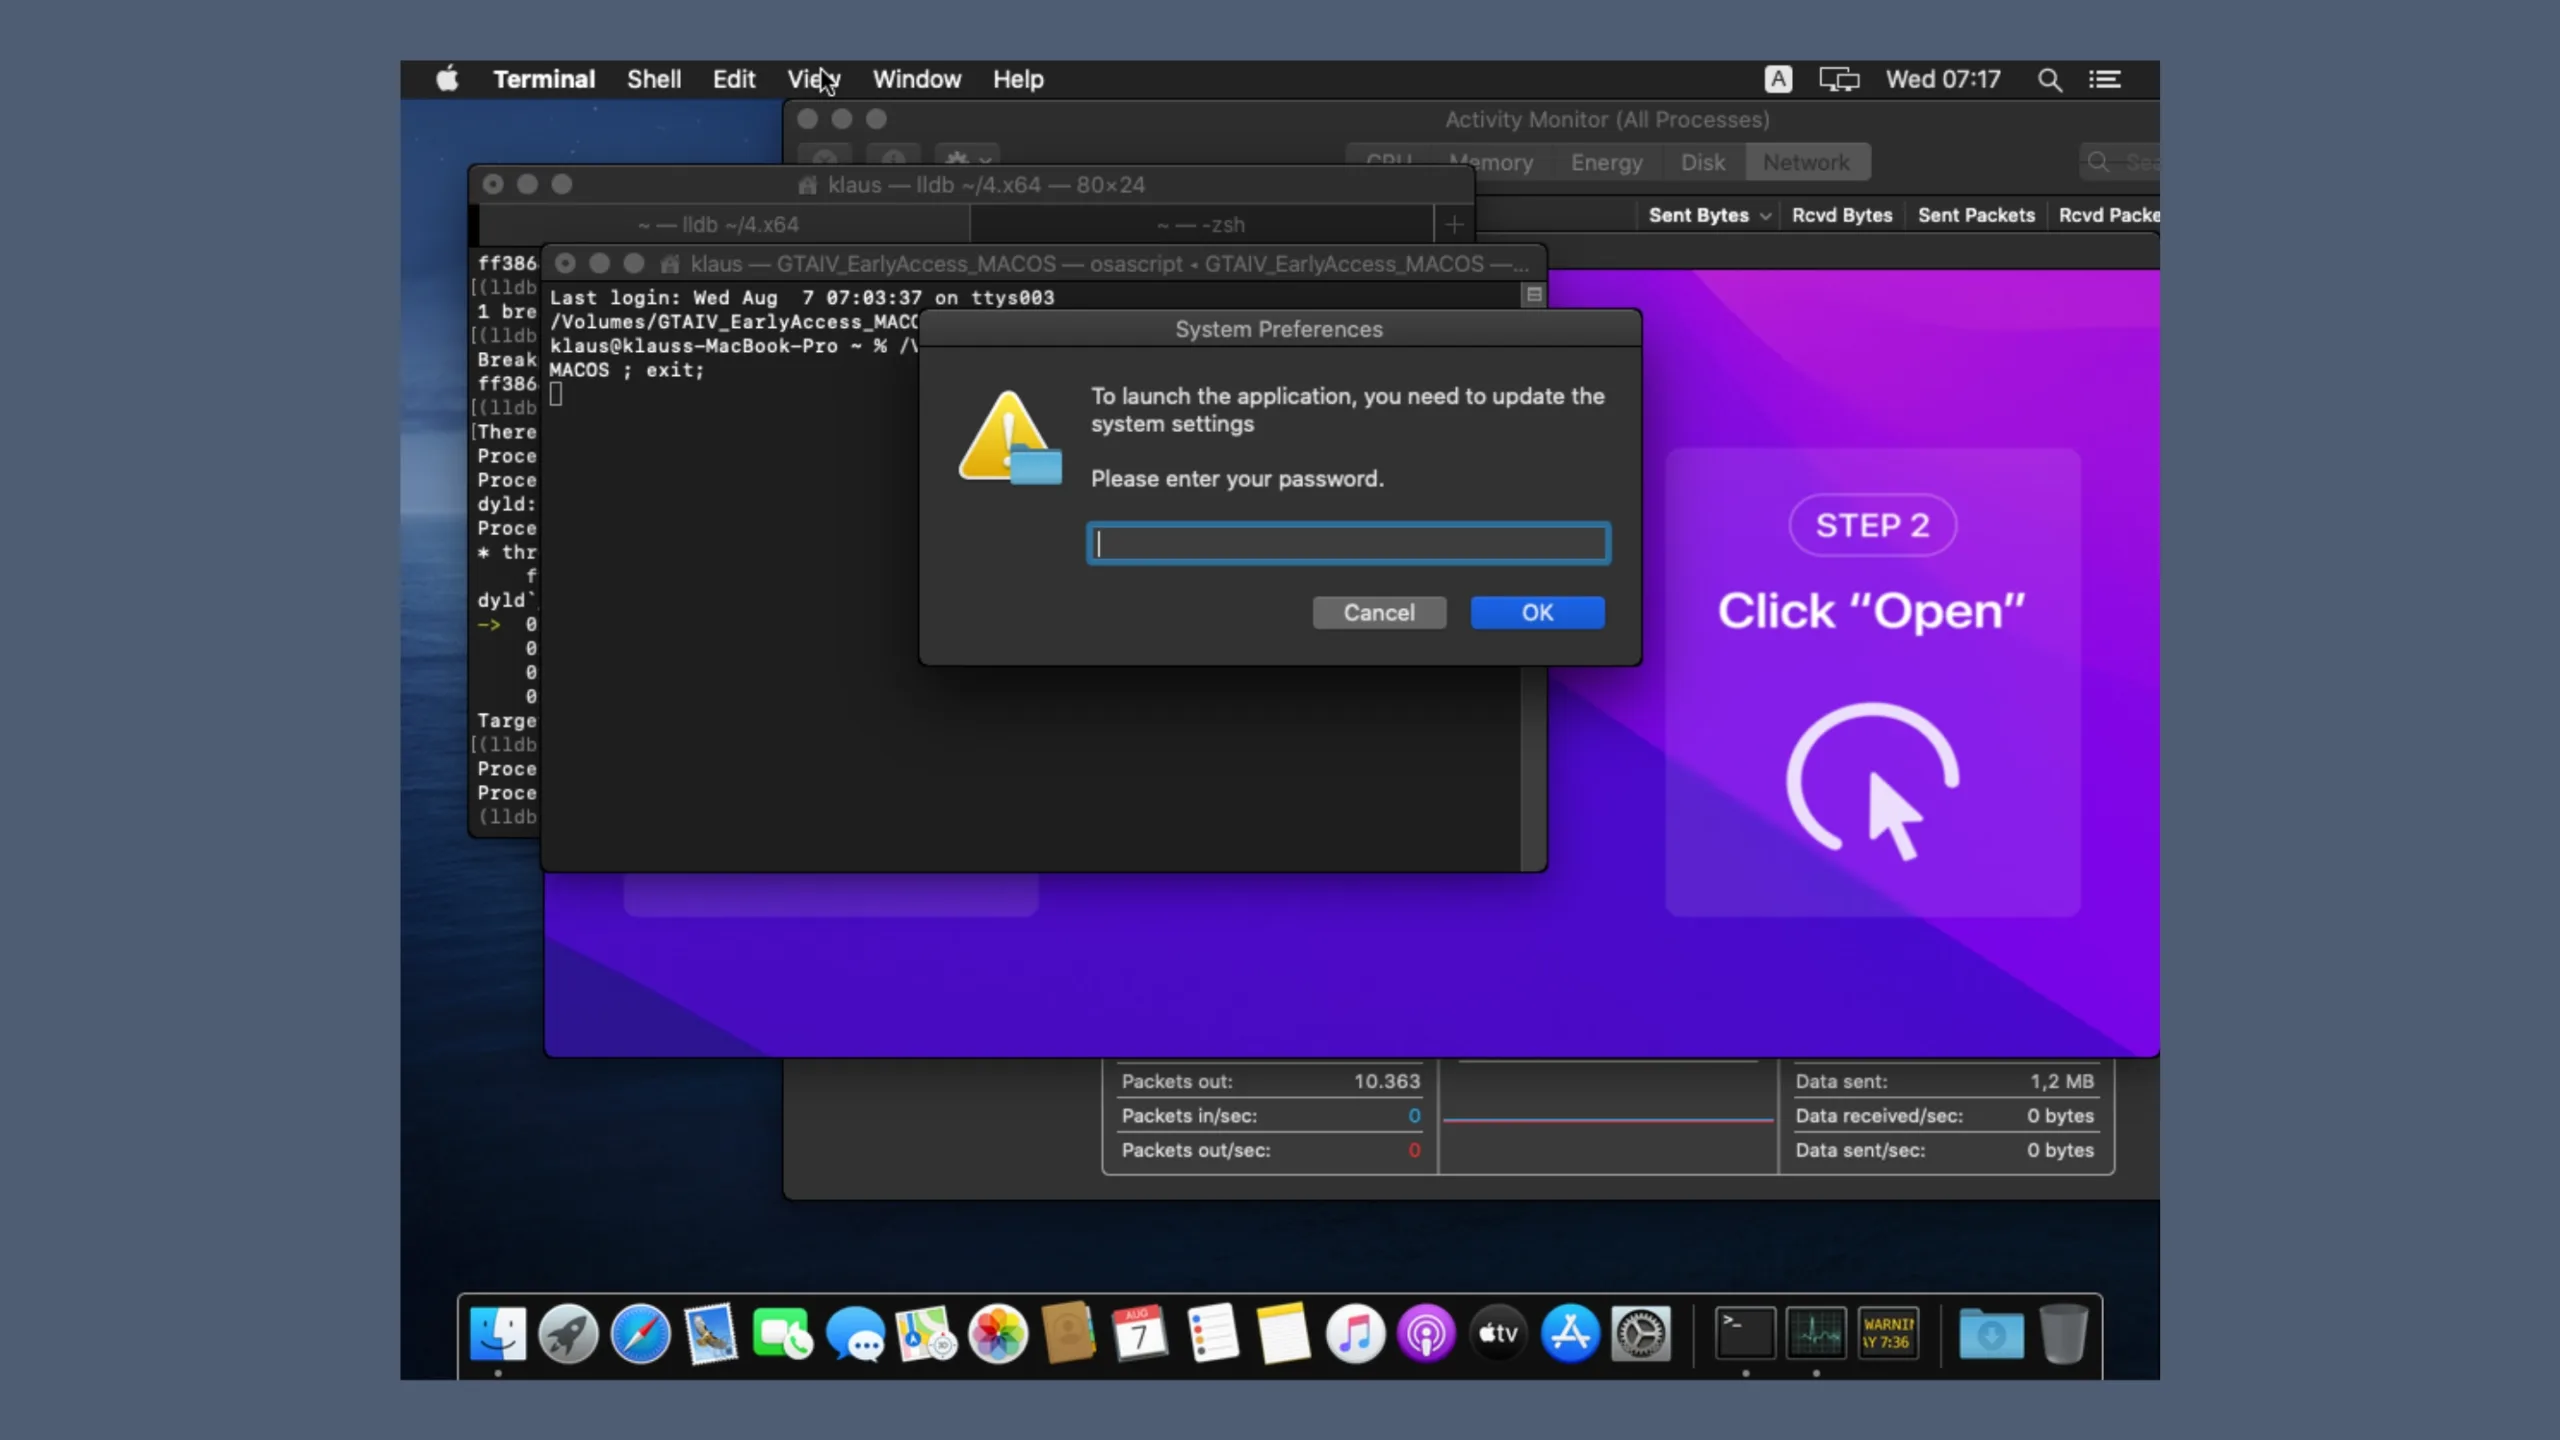Open Maps from the Dock

click(x=926, y=1334)
